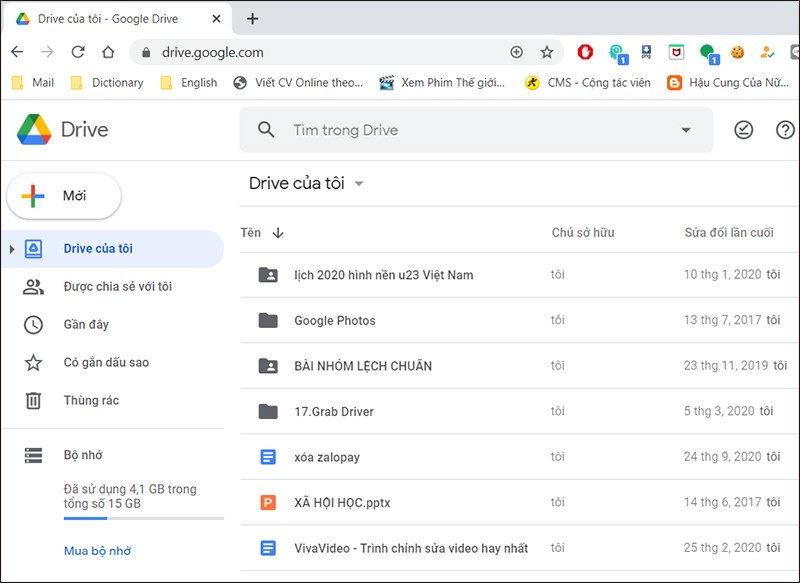
Task: Toggle sort direction arrow next to Tên
Action: coord(278,232)
